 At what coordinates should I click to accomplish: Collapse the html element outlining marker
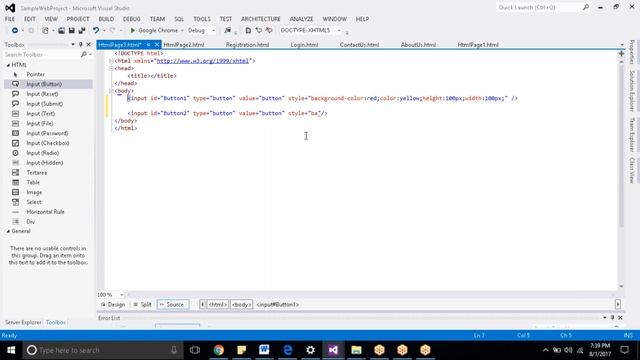pos(111,61)
